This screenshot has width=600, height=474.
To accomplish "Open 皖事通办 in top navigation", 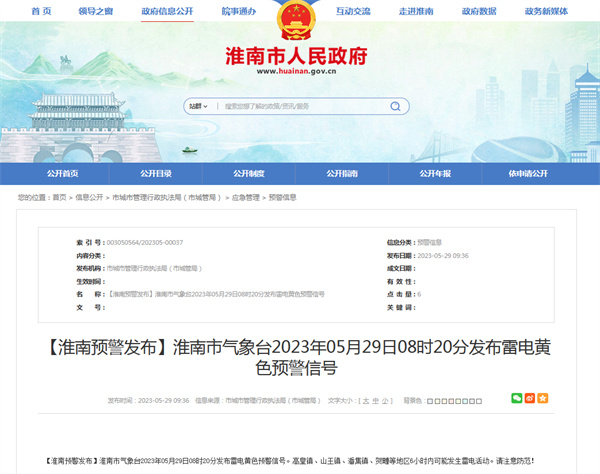I will (x=238, y=11).
